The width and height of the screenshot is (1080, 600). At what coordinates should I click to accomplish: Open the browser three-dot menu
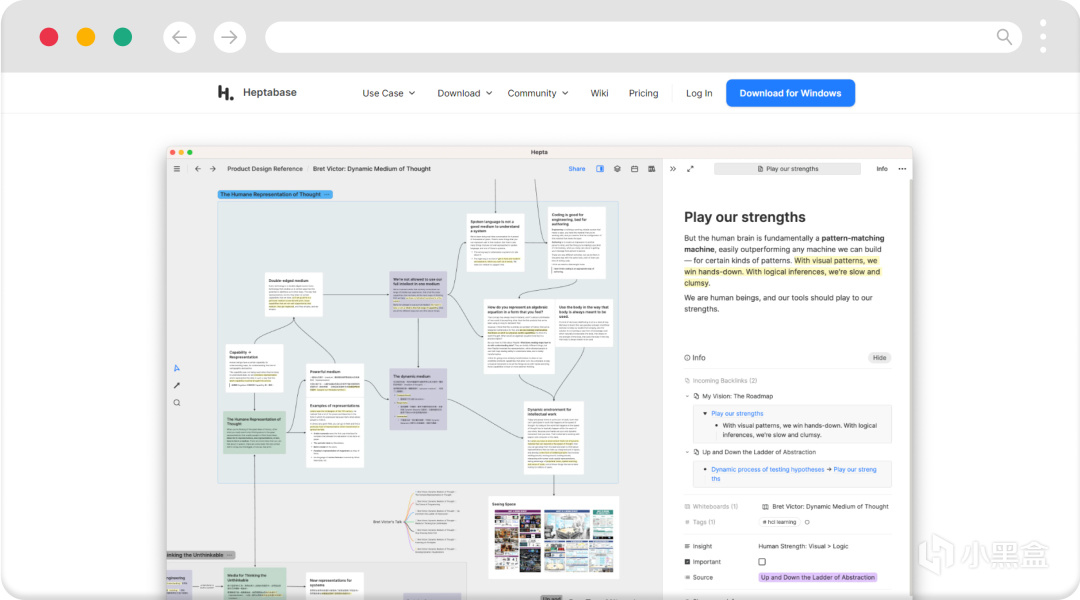1043,37
